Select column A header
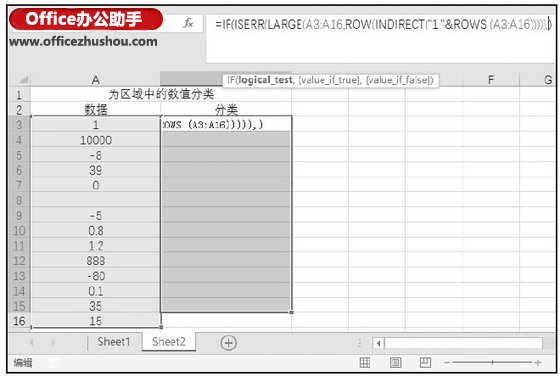This screenshot has width=560, height=377. (95, 79)
